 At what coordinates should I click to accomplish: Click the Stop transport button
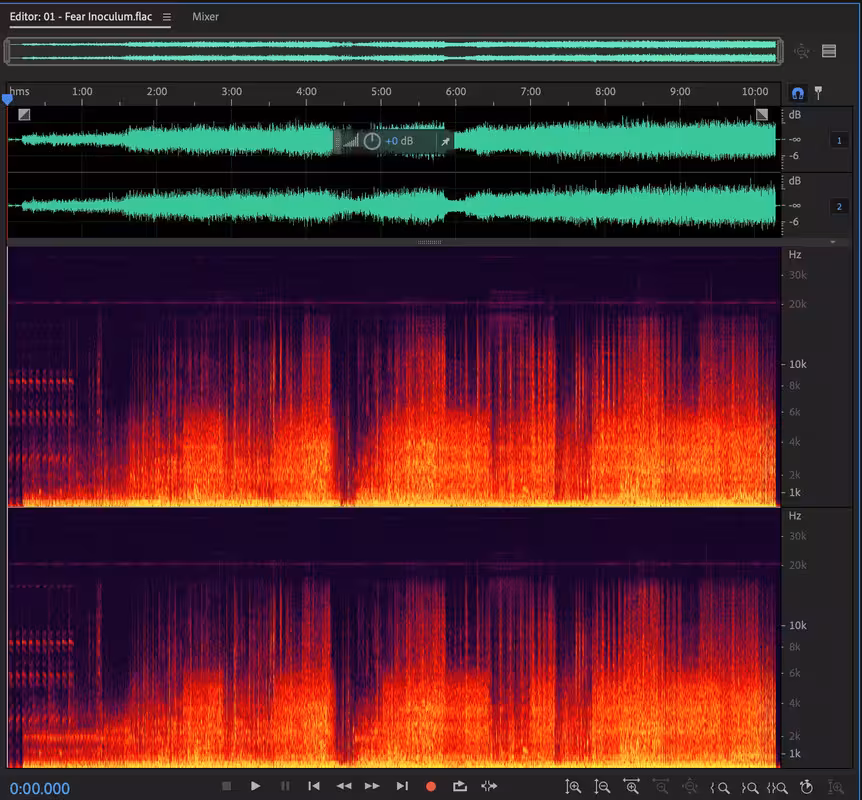tap(226, 786)
